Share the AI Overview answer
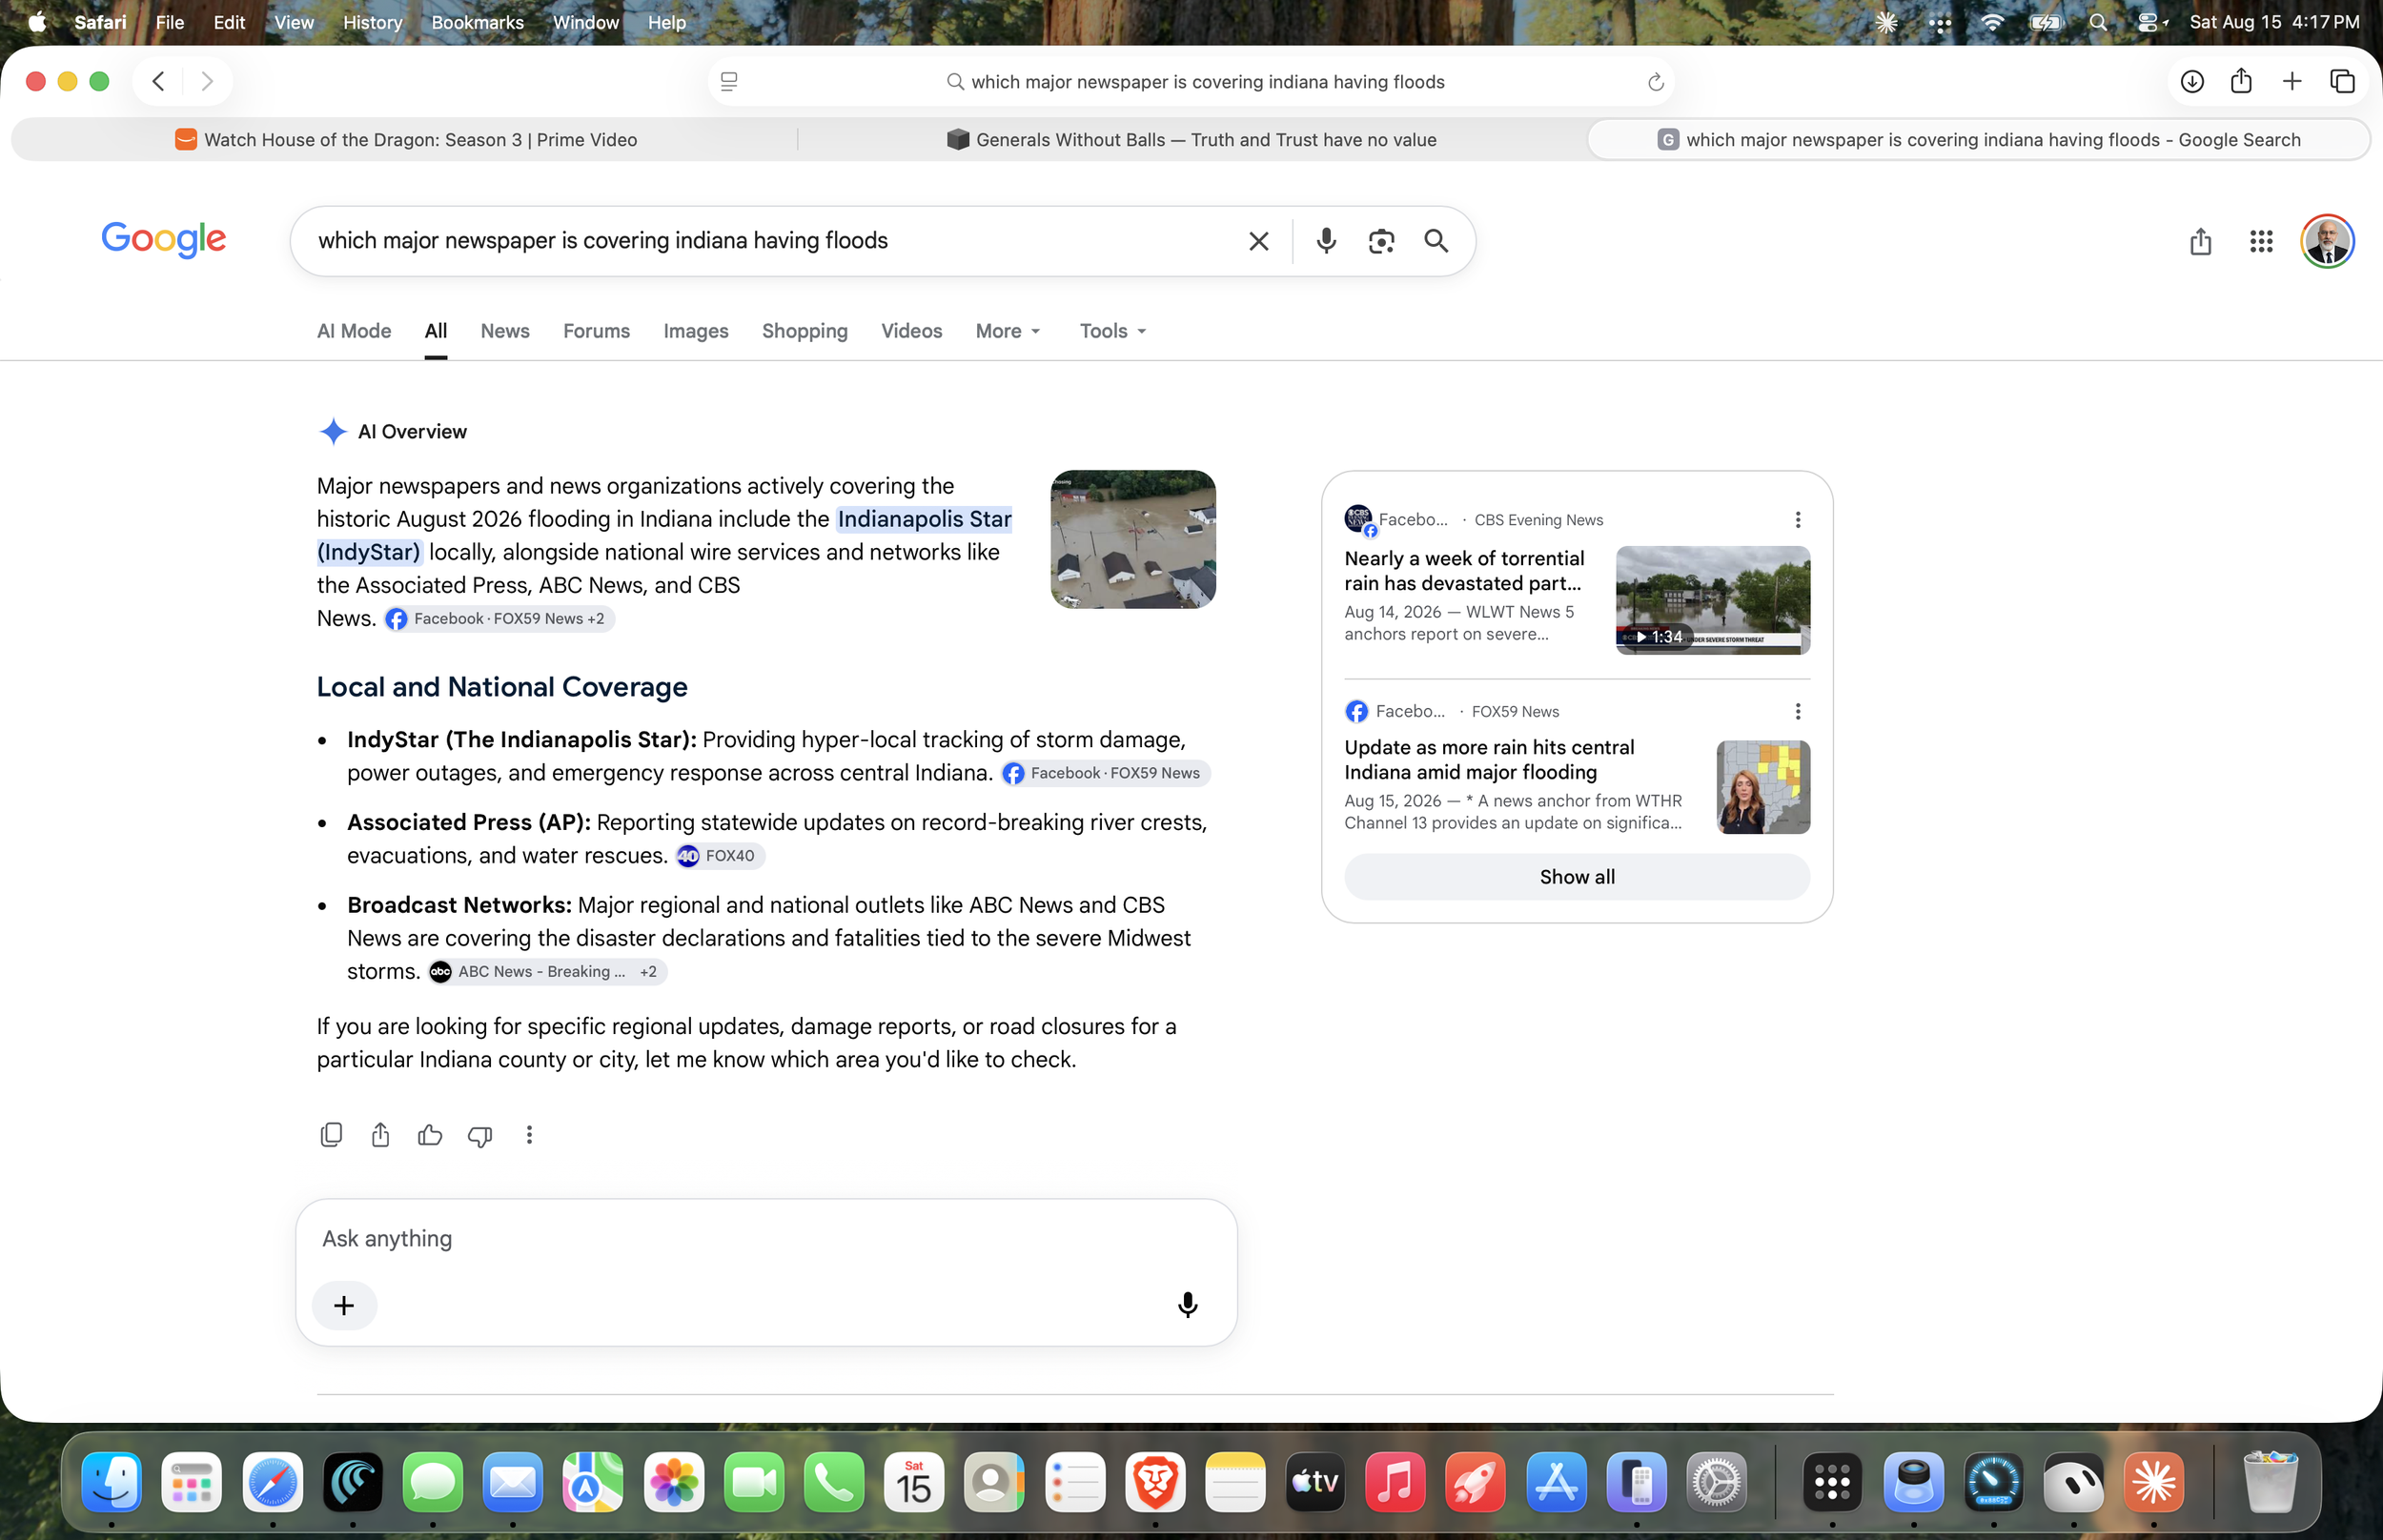This screenshot has height=1540, width=2383. (380, 1135)
